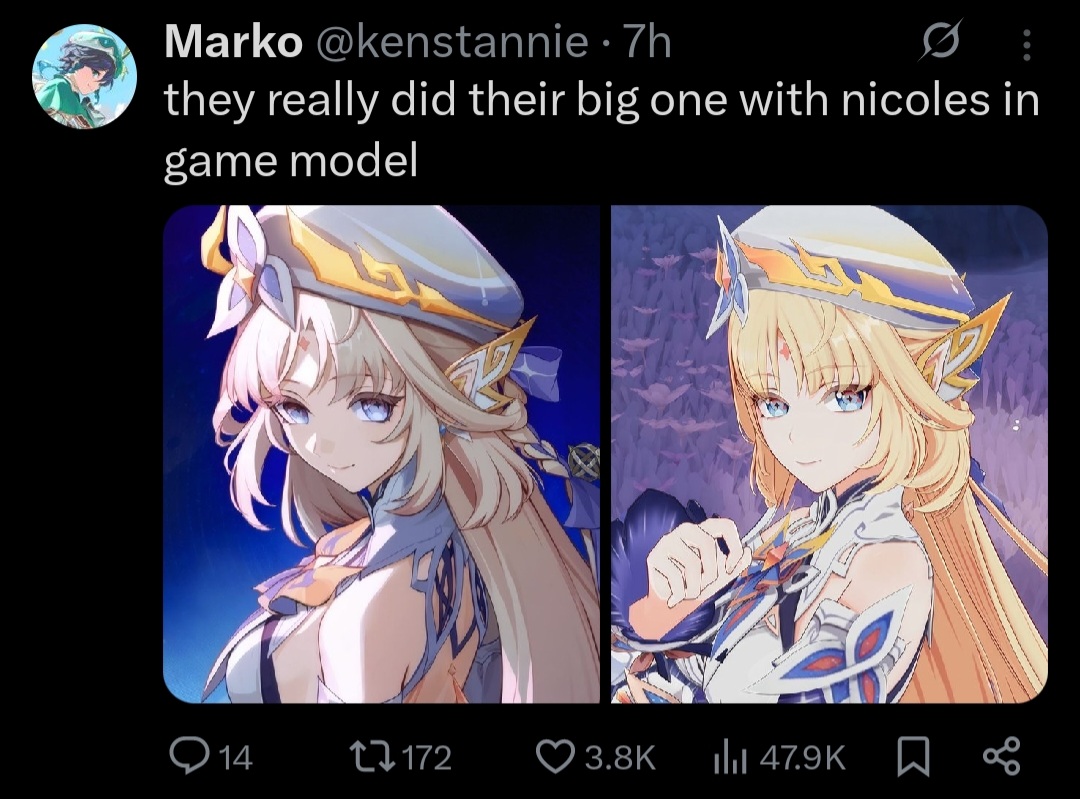Image resolution: width=1080 pixels, height=799 pixels.
Task: Click the tweet text about nicoles model
Action: pos(601,130)
